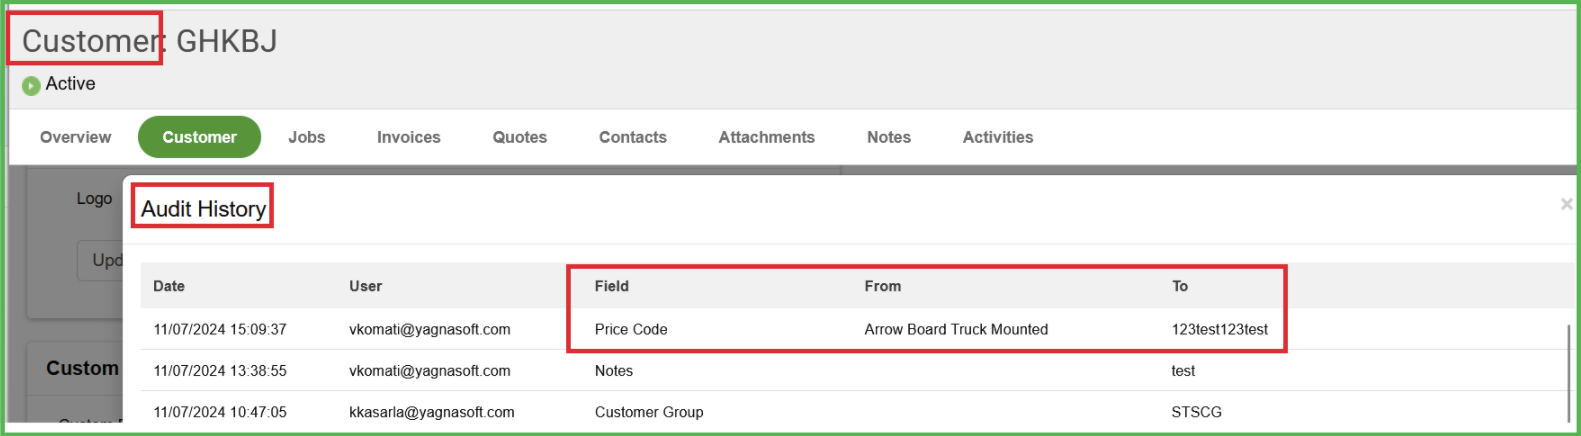Screen dimensions: 1581x436
Task: Click the Field column header
Action: click(x=612, y=286)
